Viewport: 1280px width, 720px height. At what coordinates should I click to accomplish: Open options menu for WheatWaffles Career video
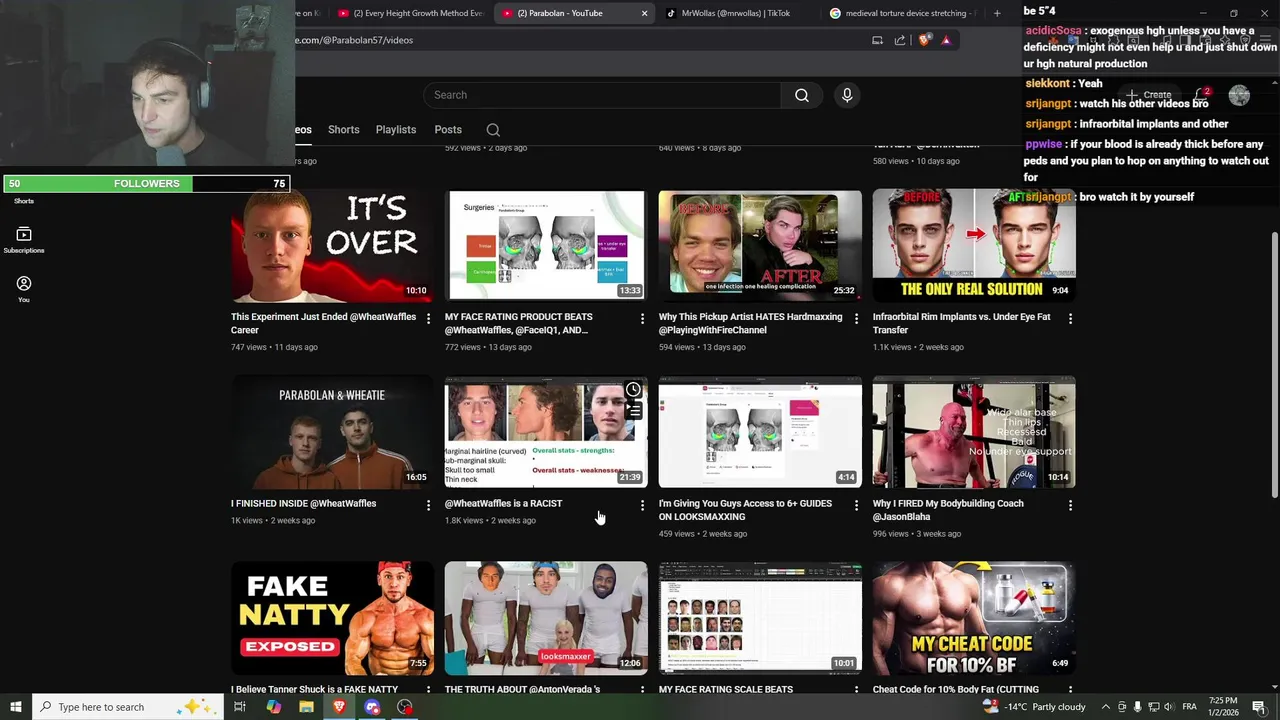(428, 318)
